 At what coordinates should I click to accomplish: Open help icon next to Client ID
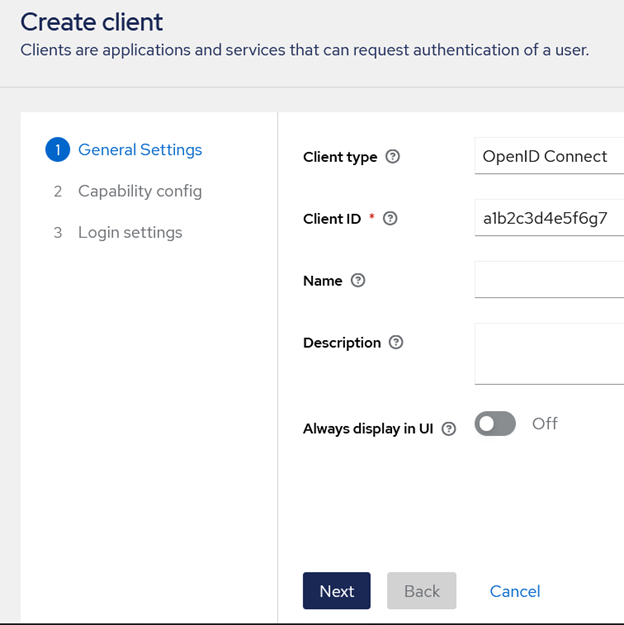pyautogui.click(x=390, y=218)
